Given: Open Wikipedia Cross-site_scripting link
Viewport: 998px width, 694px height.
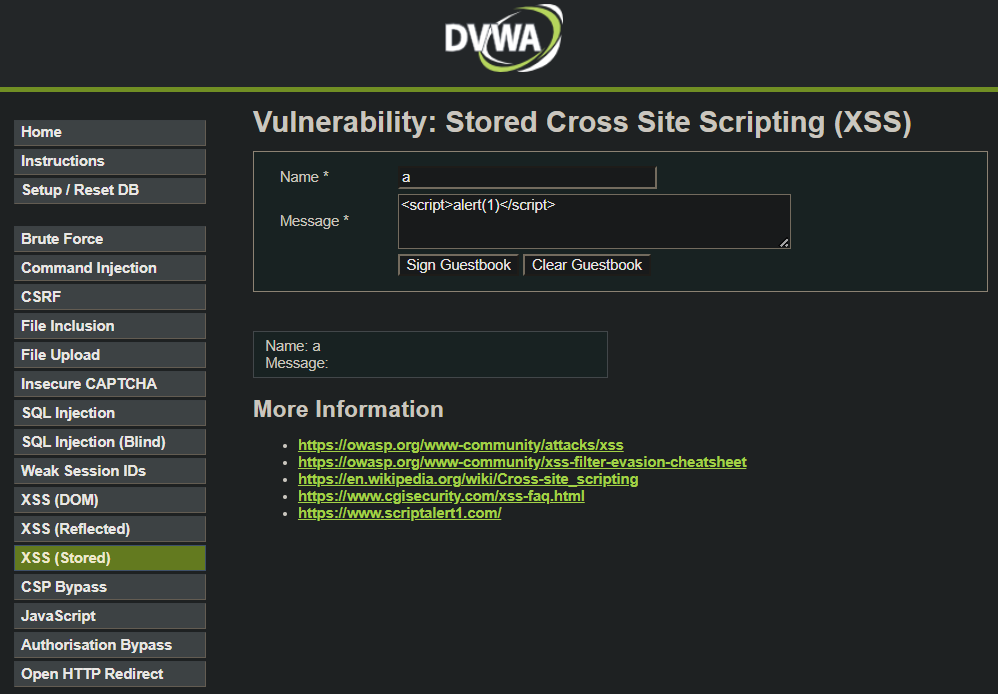Looking at the screenshot, I should tap(468, 479).
